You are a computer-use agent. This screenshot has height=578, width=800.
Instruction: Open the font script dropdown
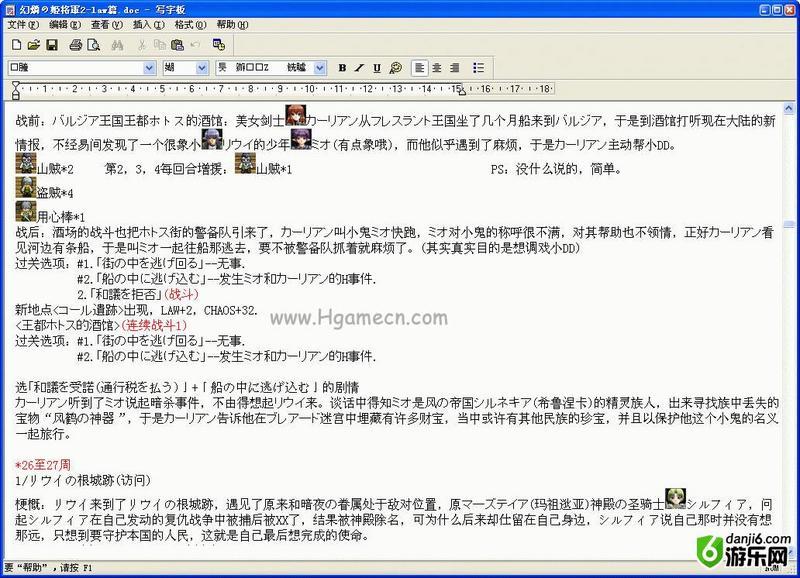pos(322,68)
